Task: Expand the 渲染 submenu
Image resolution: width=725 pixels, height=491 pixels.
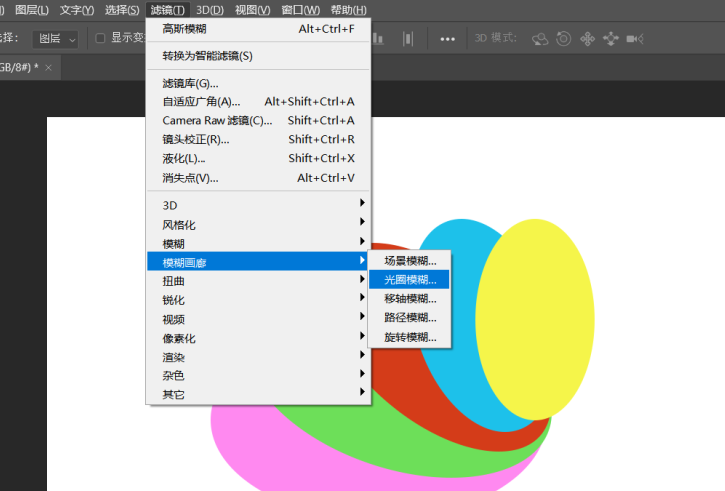Action: [258, 357]
